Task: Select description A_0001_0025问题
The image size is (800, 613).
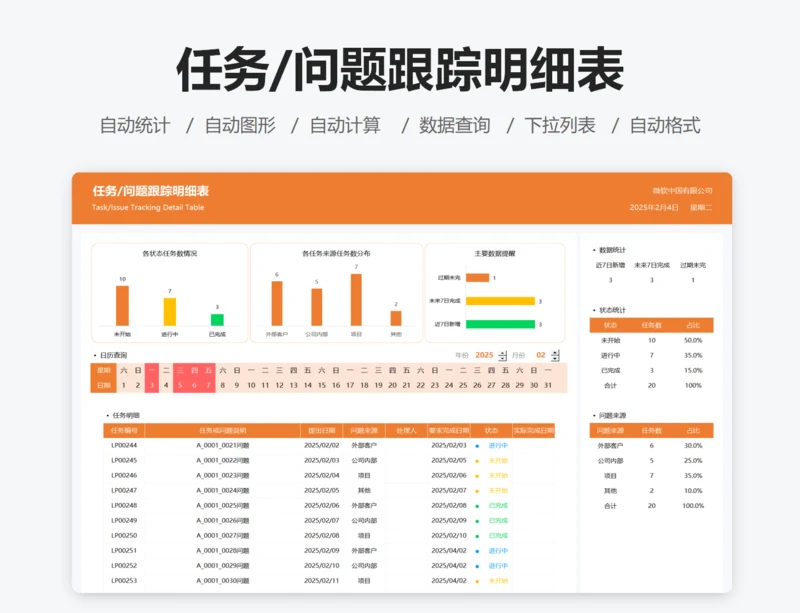Action: pos(223,506)
